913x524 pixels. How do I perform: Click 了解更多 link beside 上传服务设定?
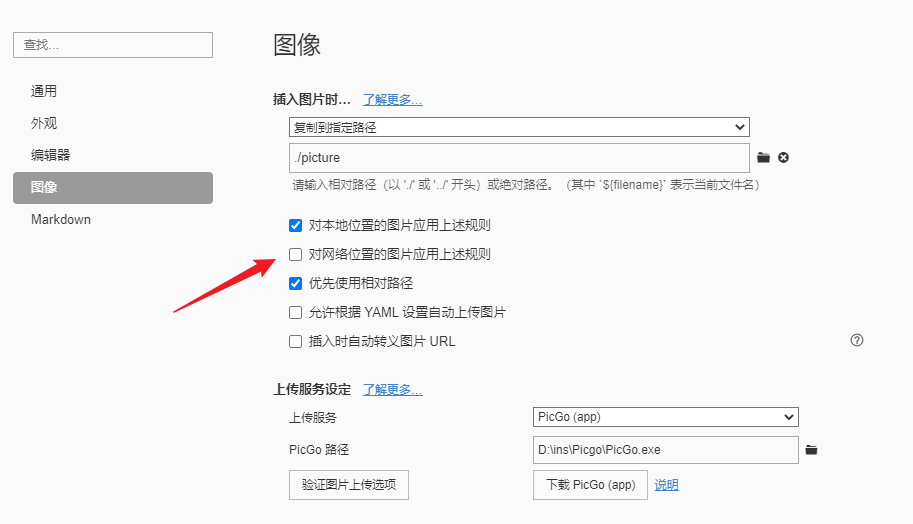[x=392, y=390]
